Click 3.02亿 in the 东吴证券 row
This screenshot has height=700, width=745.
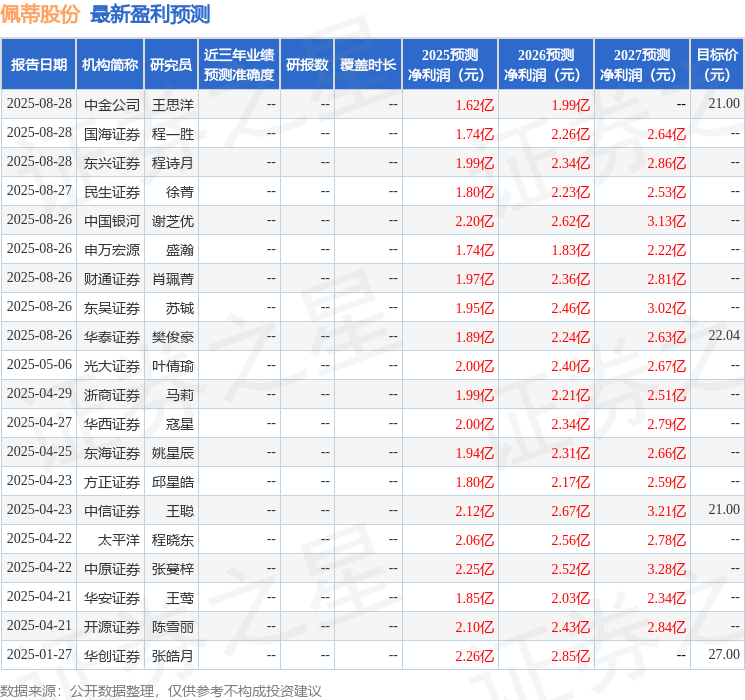pos(667,308)
